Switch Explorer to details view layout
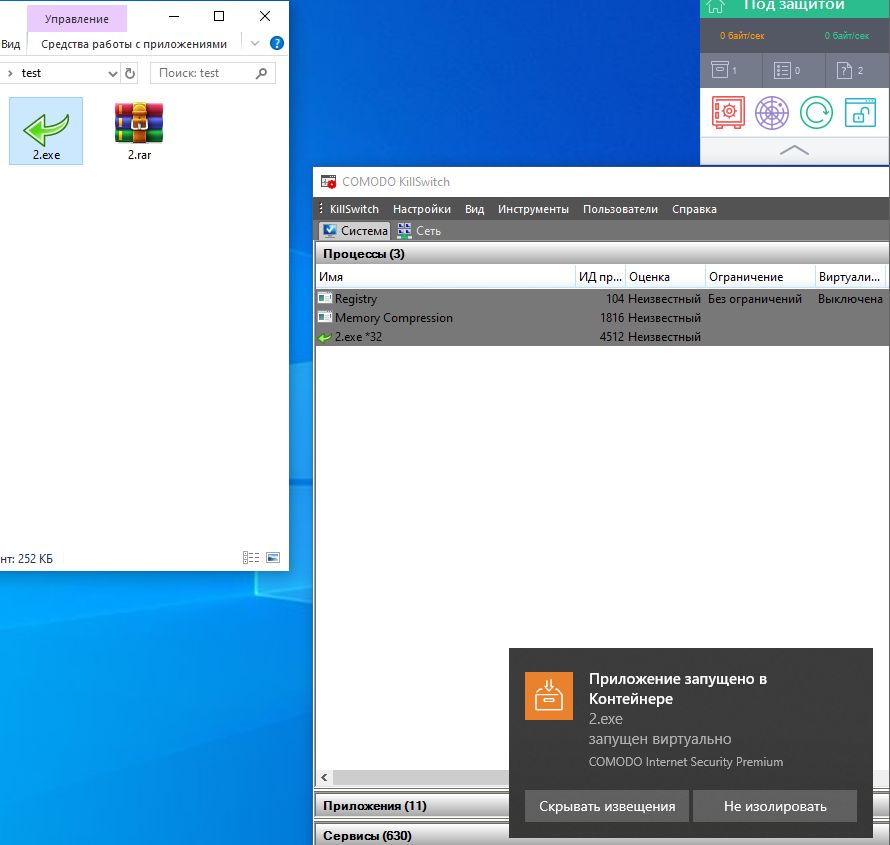The image size is (890, 845). [251, 558]
